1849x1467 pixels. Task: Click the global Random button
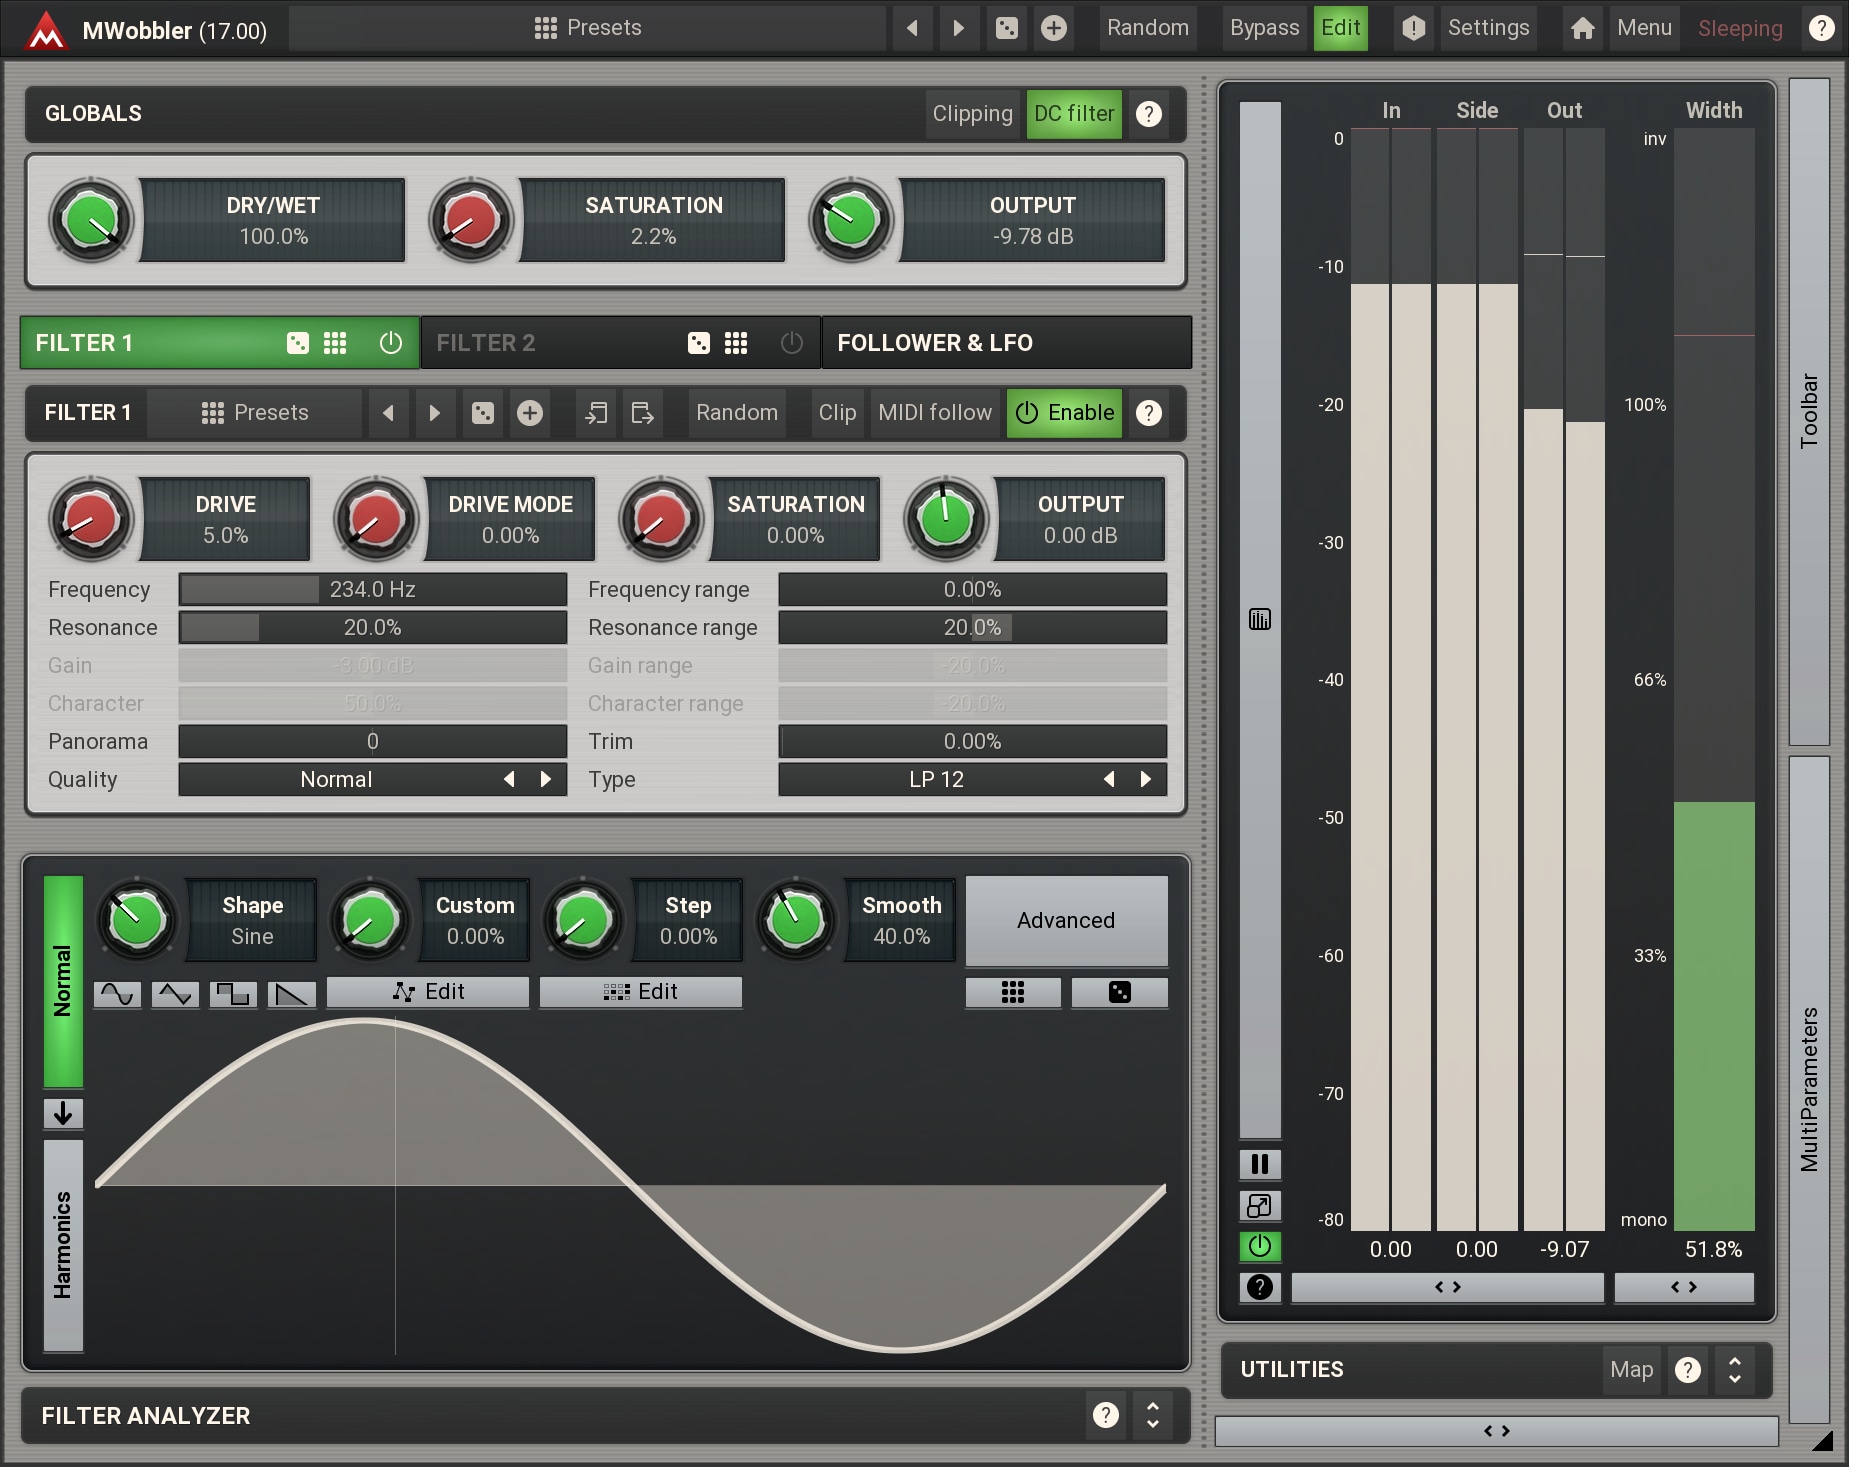(x=1147, y=28)
